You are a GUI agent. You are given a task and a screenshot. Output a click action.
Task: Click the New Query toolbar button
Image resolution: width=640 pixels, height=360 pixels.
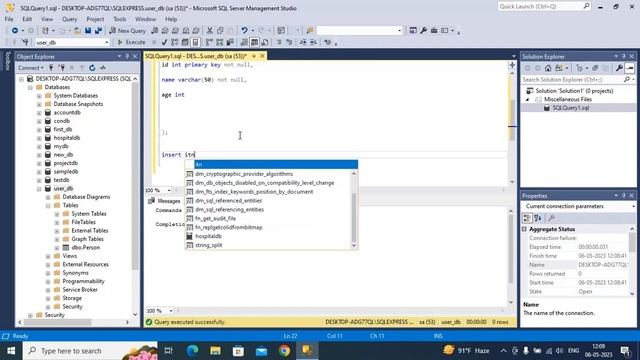click(x=127, y=31)
